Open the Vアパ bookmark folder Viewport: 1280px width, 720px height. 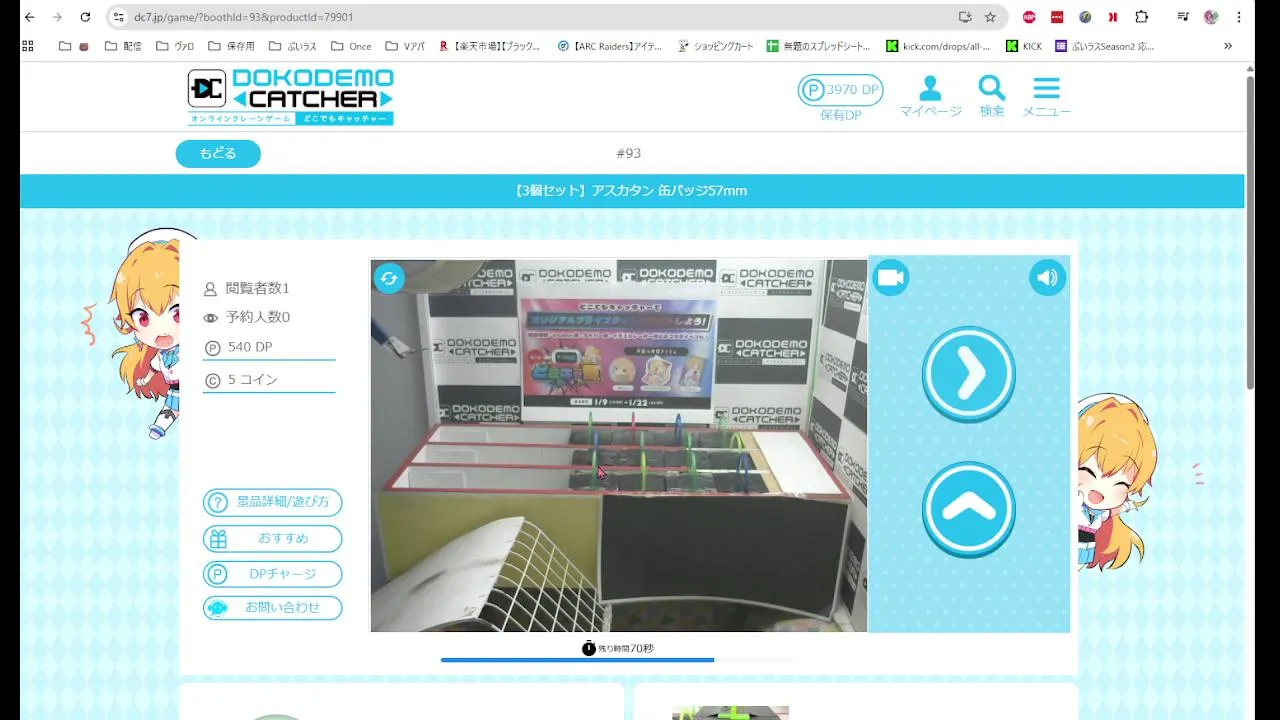(x=405, y=46)
